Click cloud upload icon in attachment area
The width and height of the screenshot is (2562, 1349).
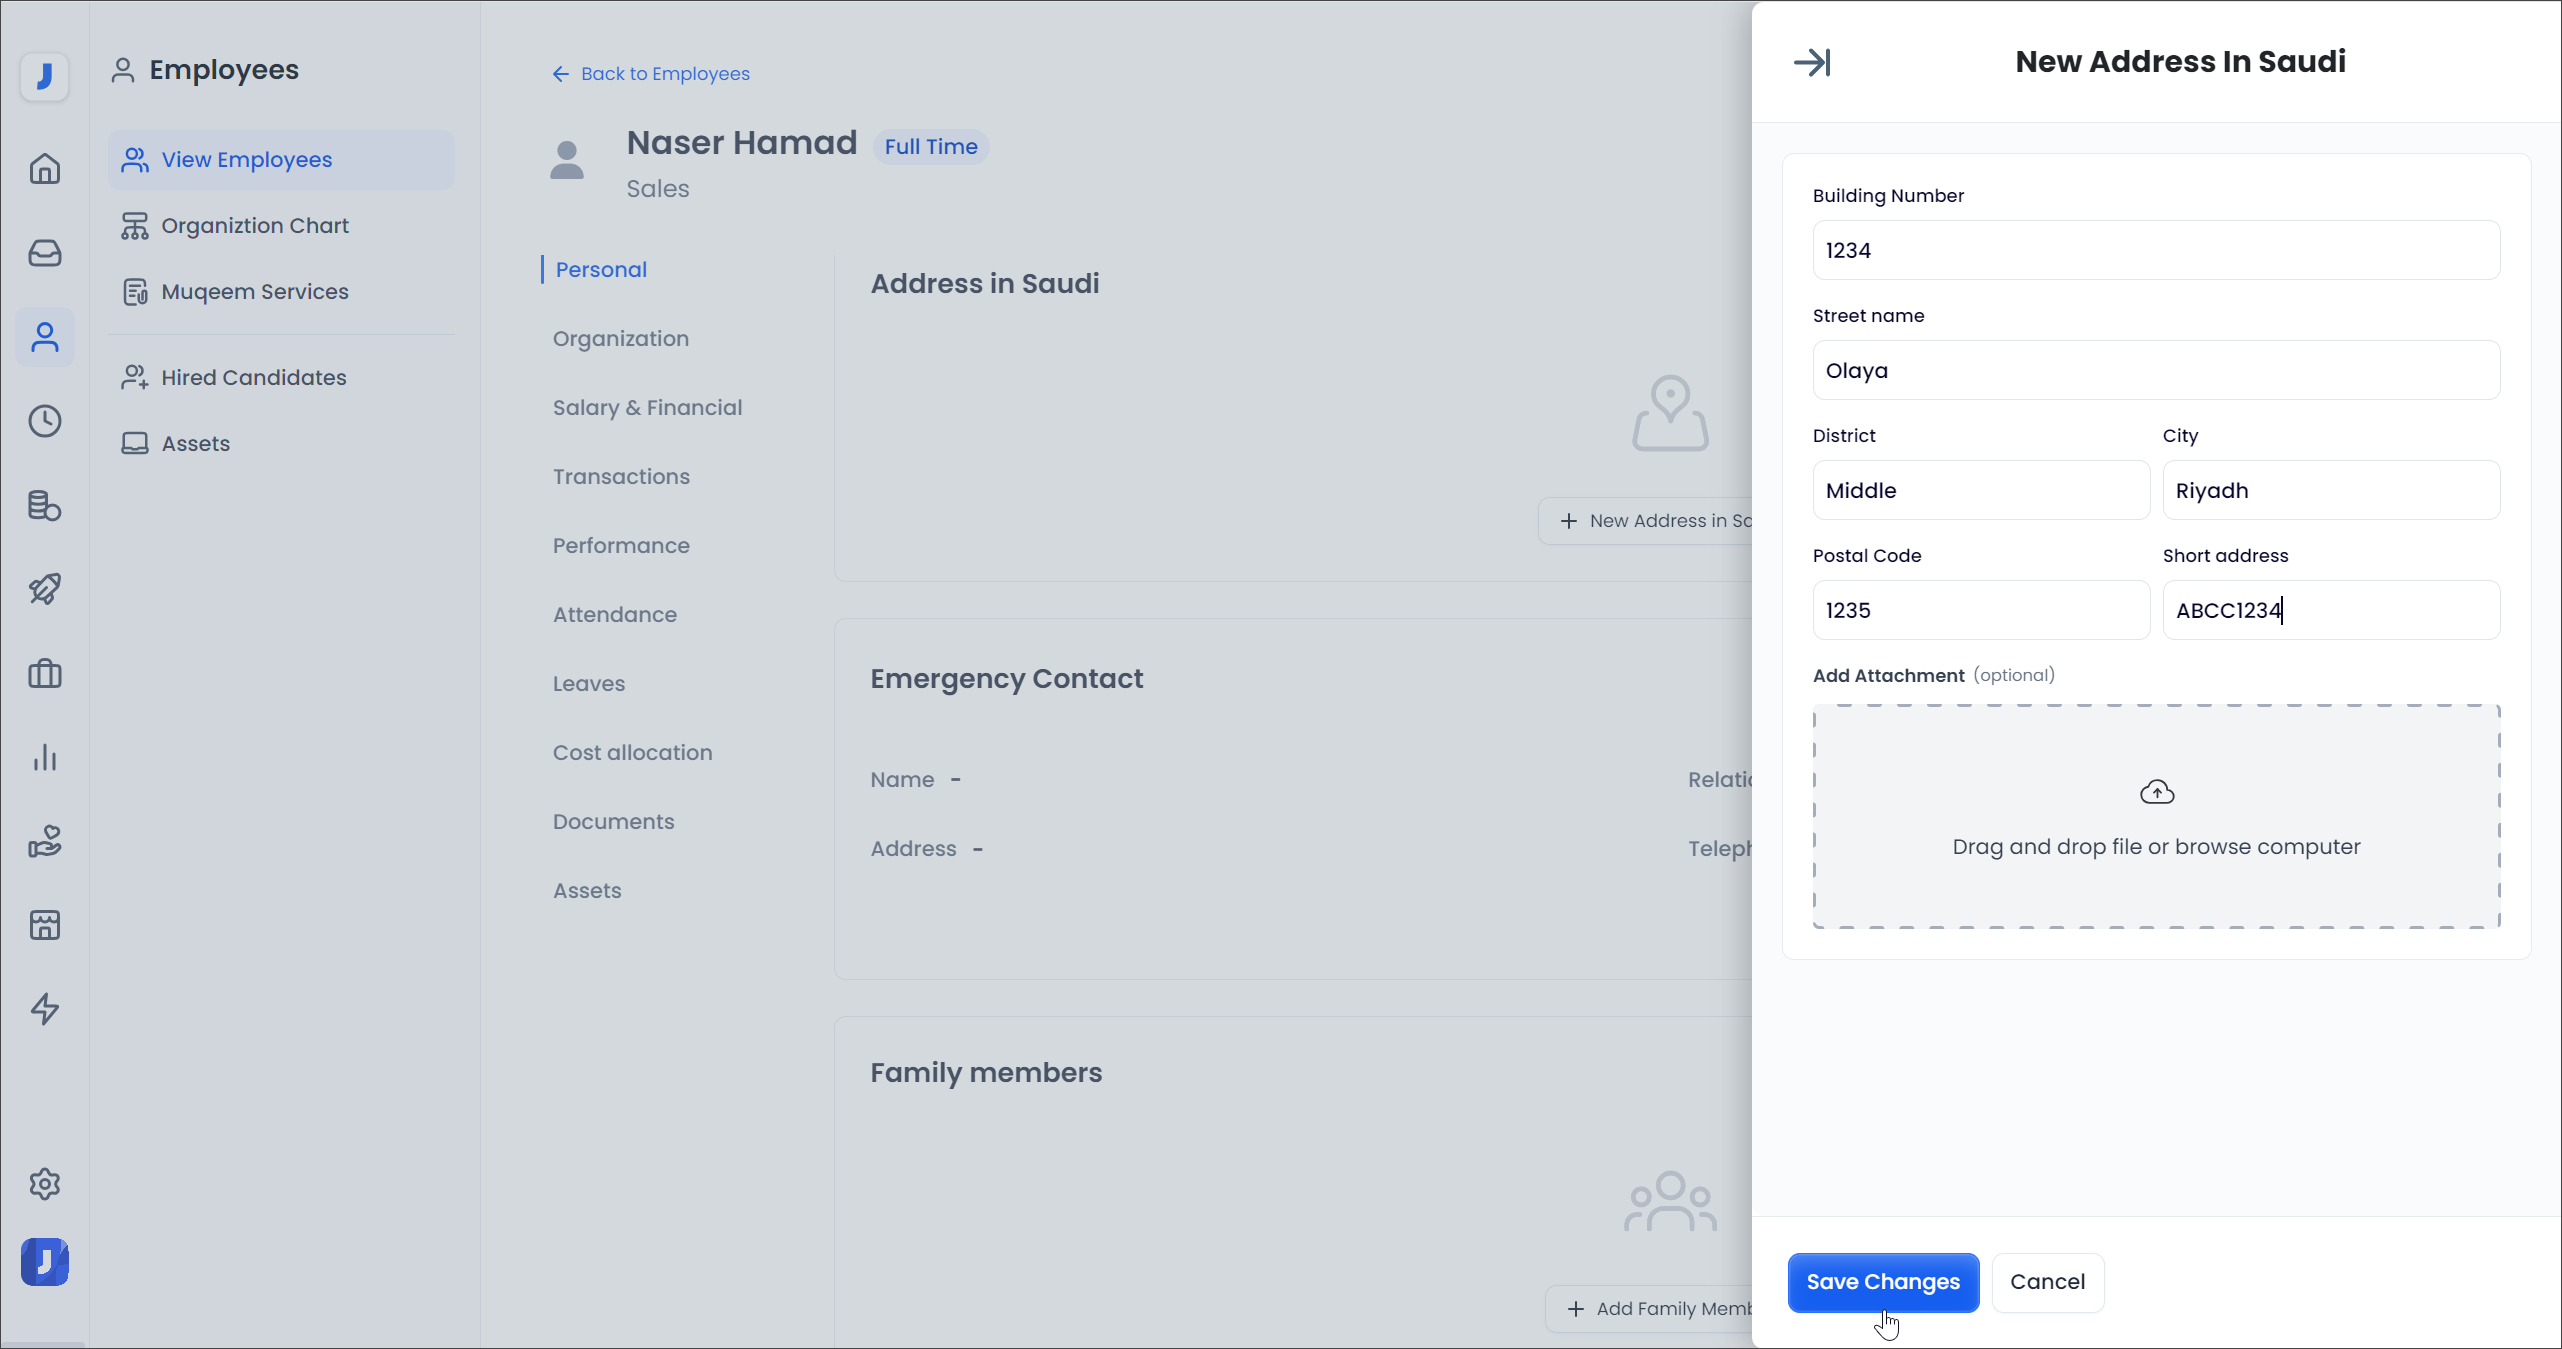coord(2156,792)
